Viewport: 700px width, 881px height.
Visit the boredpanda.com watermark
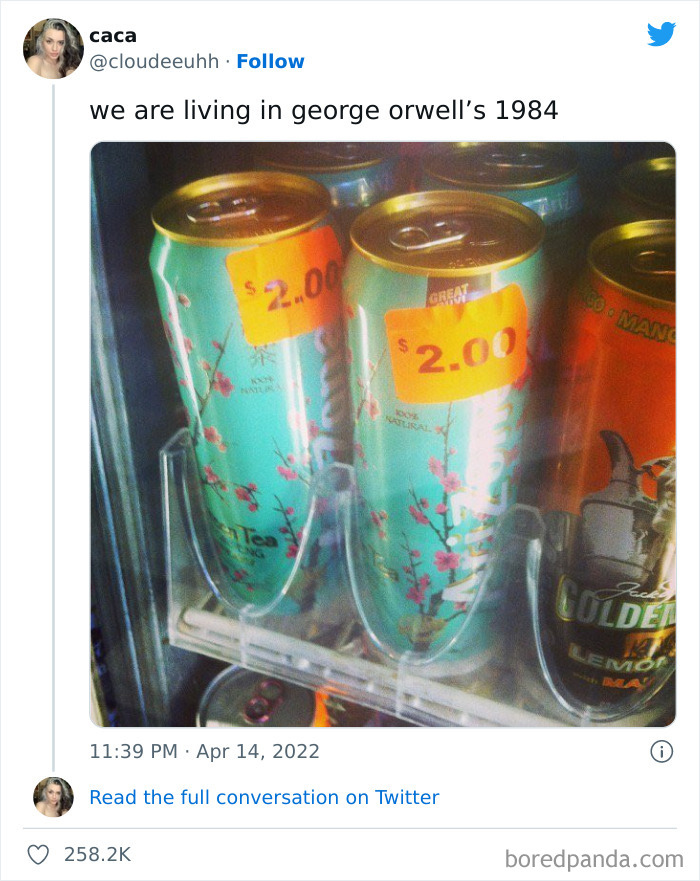click(x=594, y=859)
